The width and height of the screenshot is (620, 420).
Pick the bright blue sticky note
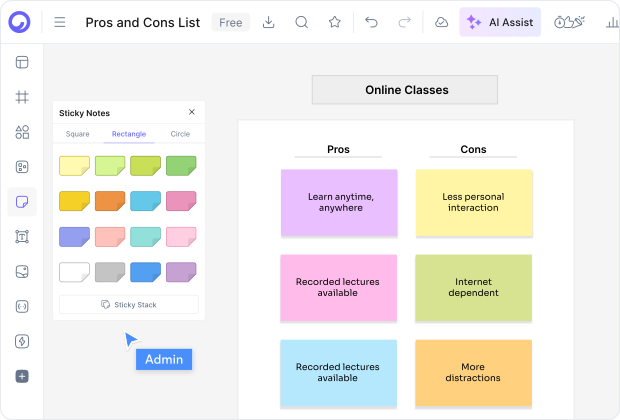click(146, 272)
